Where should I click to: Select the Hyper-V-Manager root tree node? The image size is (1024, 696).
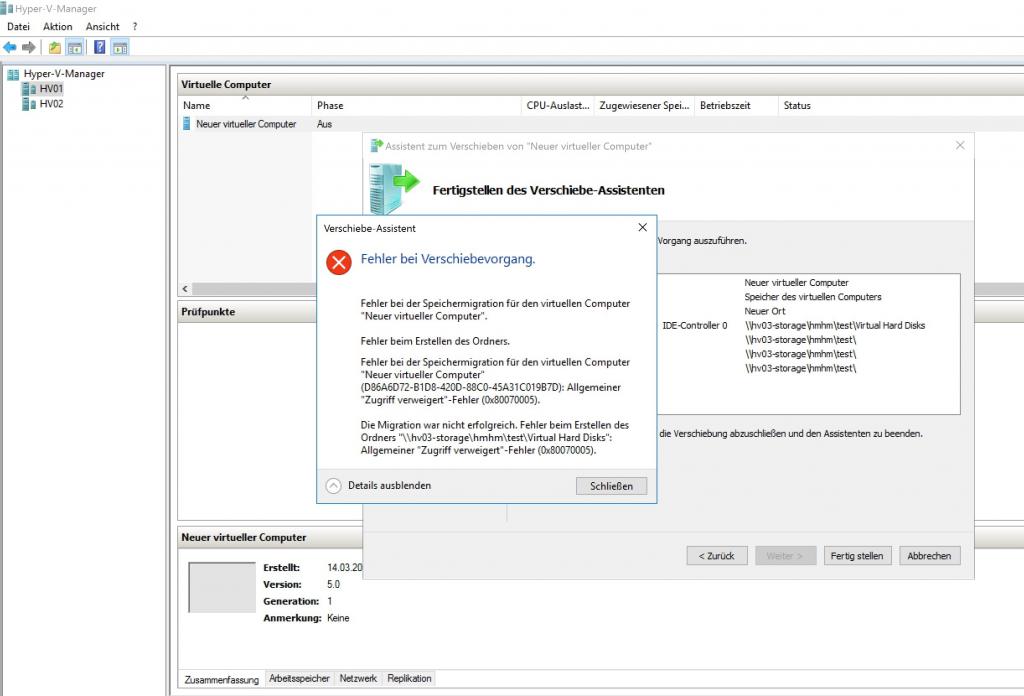pyautogui.click(x=64, y=74)
